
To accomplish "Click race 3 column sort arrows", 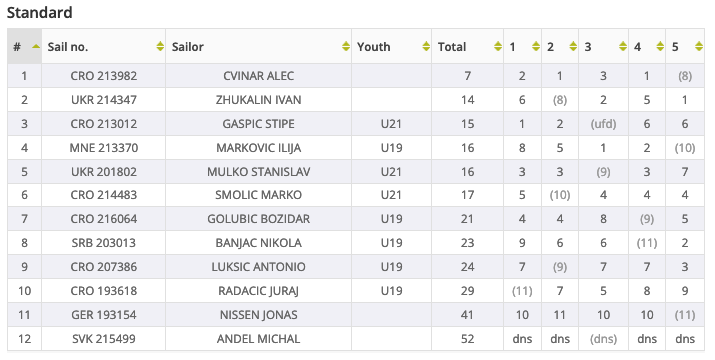I will pos(623,47).
